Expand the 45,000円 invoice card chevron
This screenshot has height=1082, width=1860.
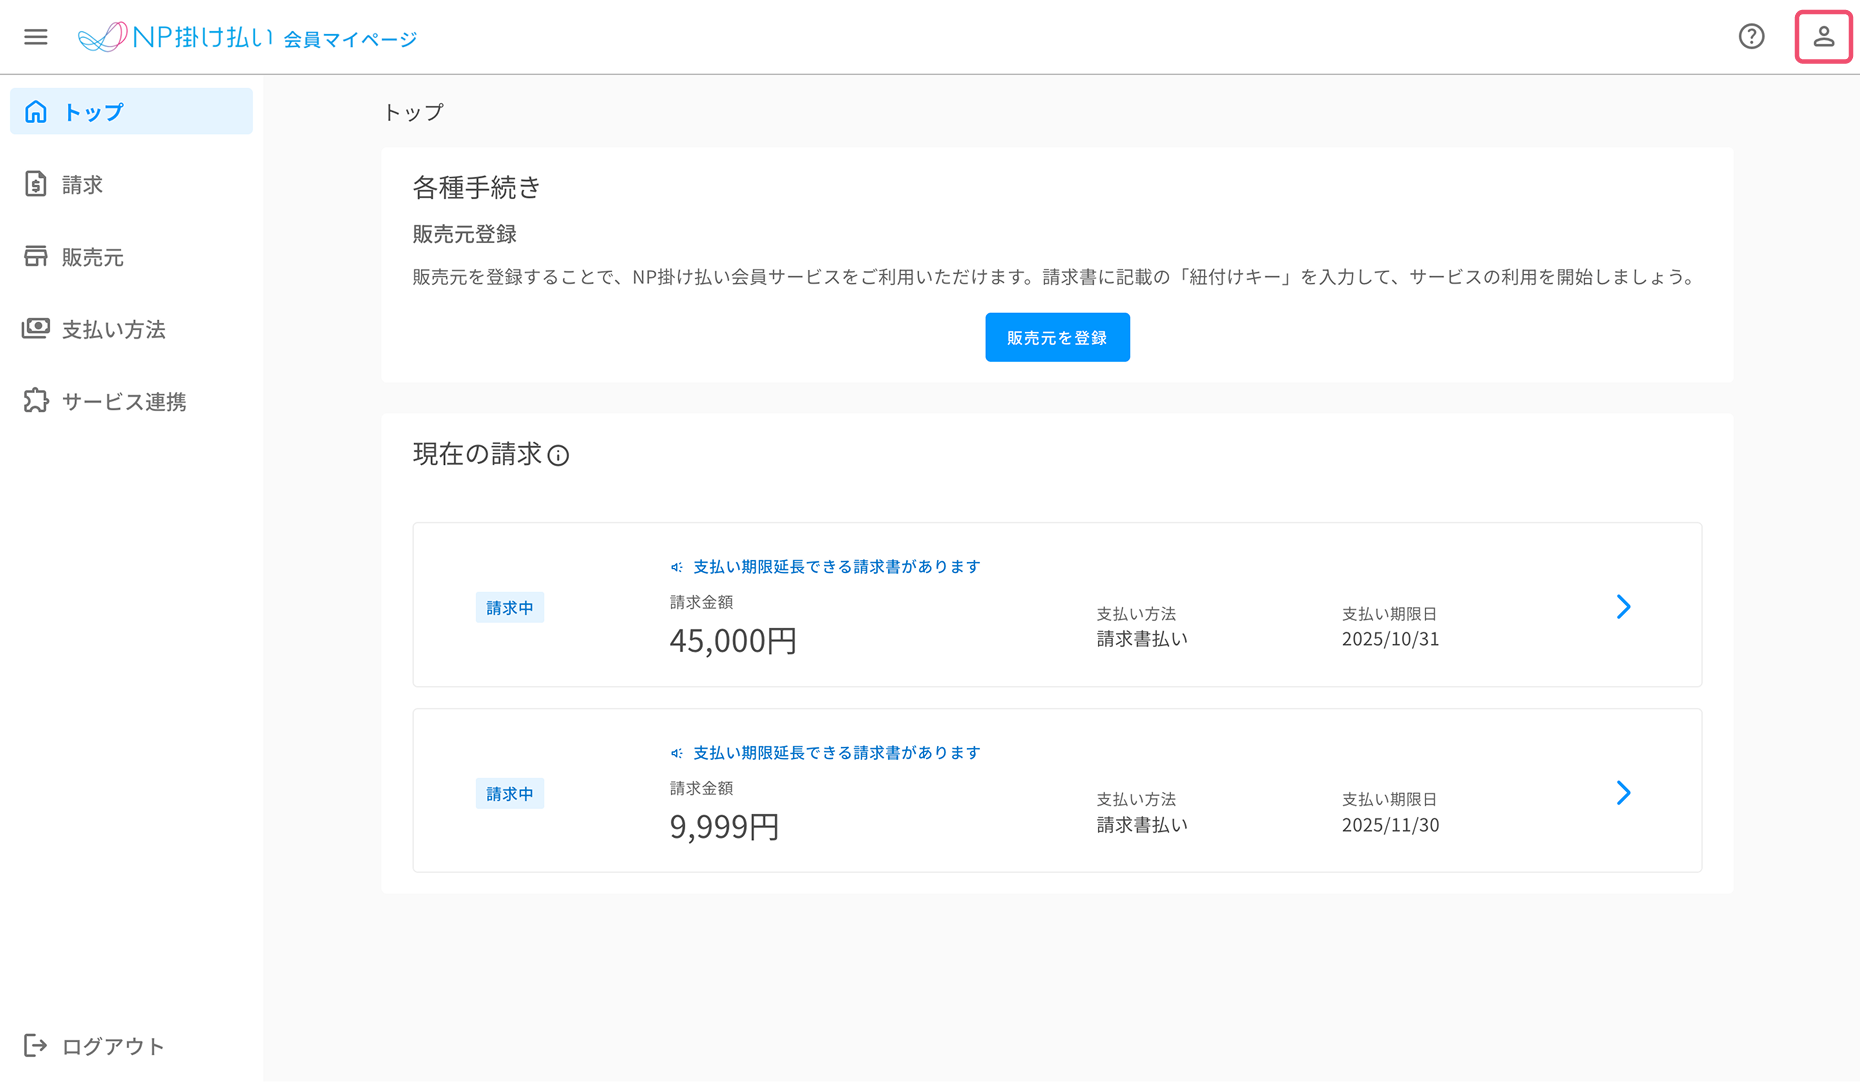1623,607
